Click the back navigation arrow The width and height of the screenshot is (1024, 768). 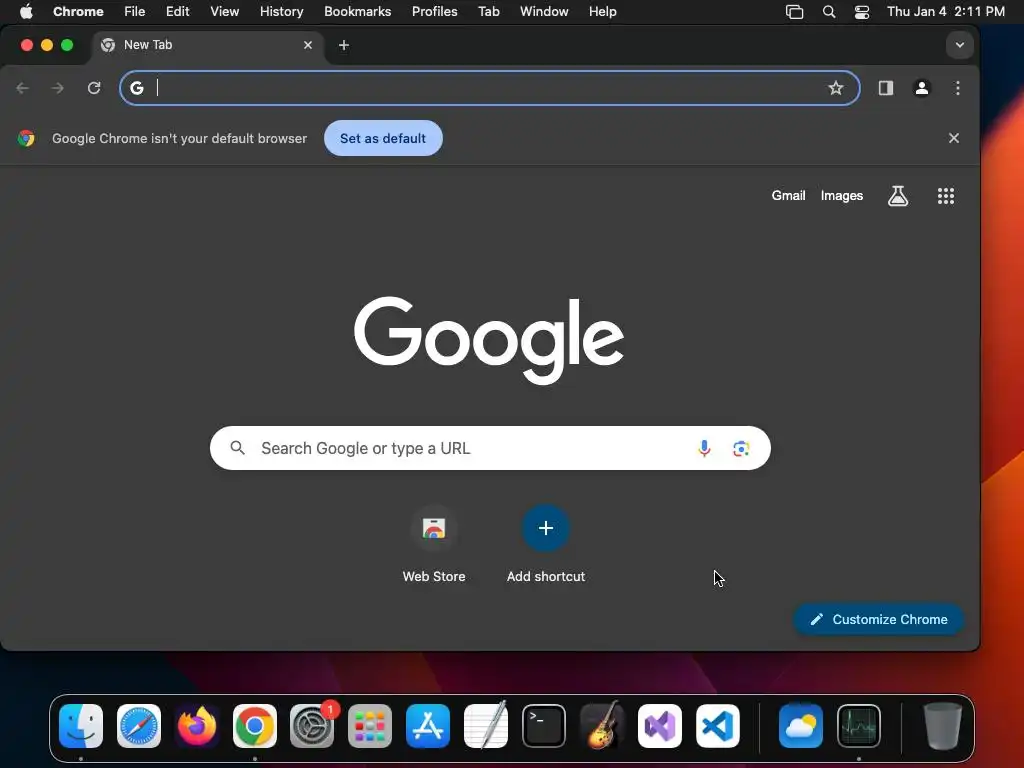22,88
